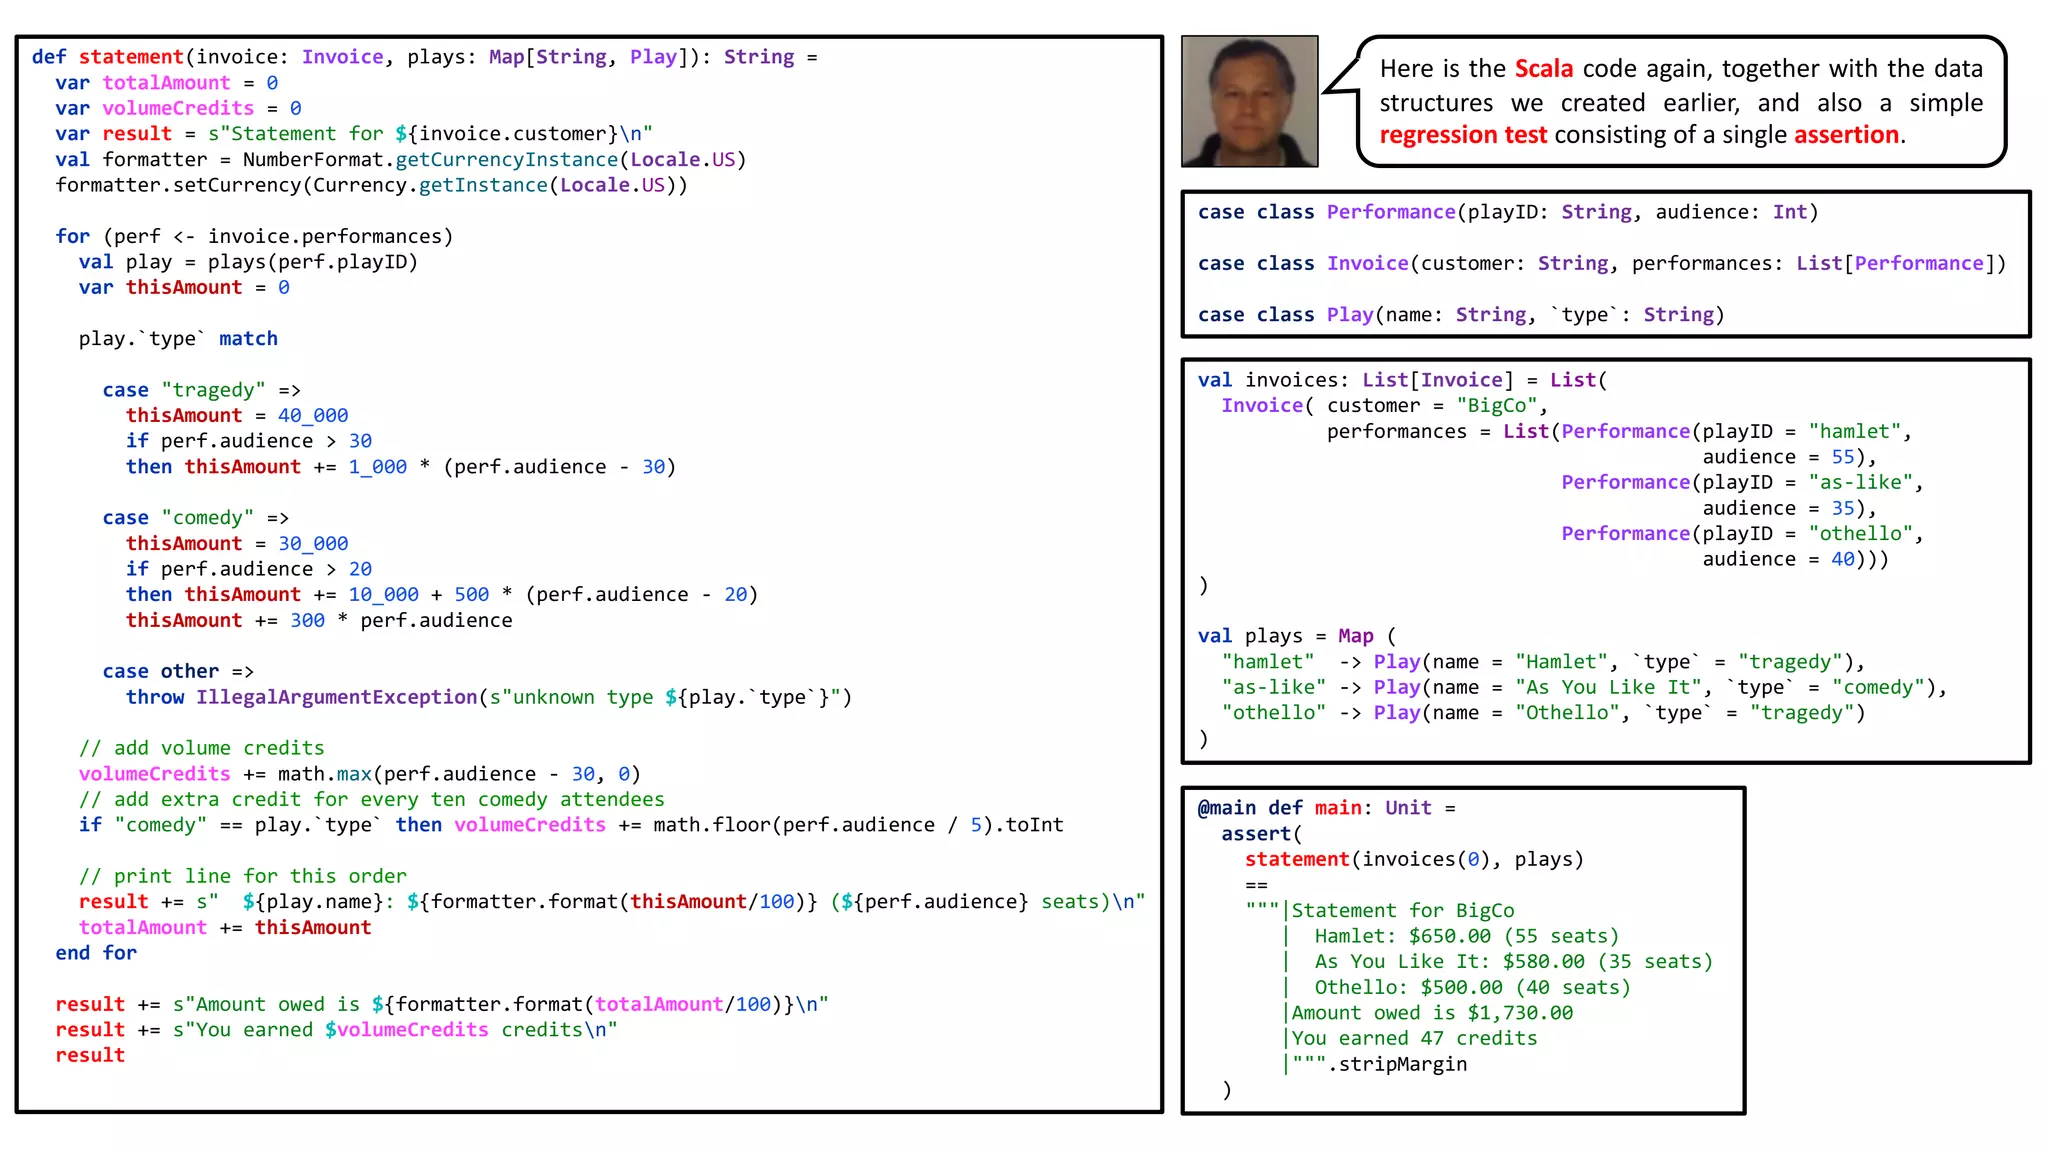2048x1152 pixels.
Task: Click '// add volume credits' comment
Action: (202, 748)
